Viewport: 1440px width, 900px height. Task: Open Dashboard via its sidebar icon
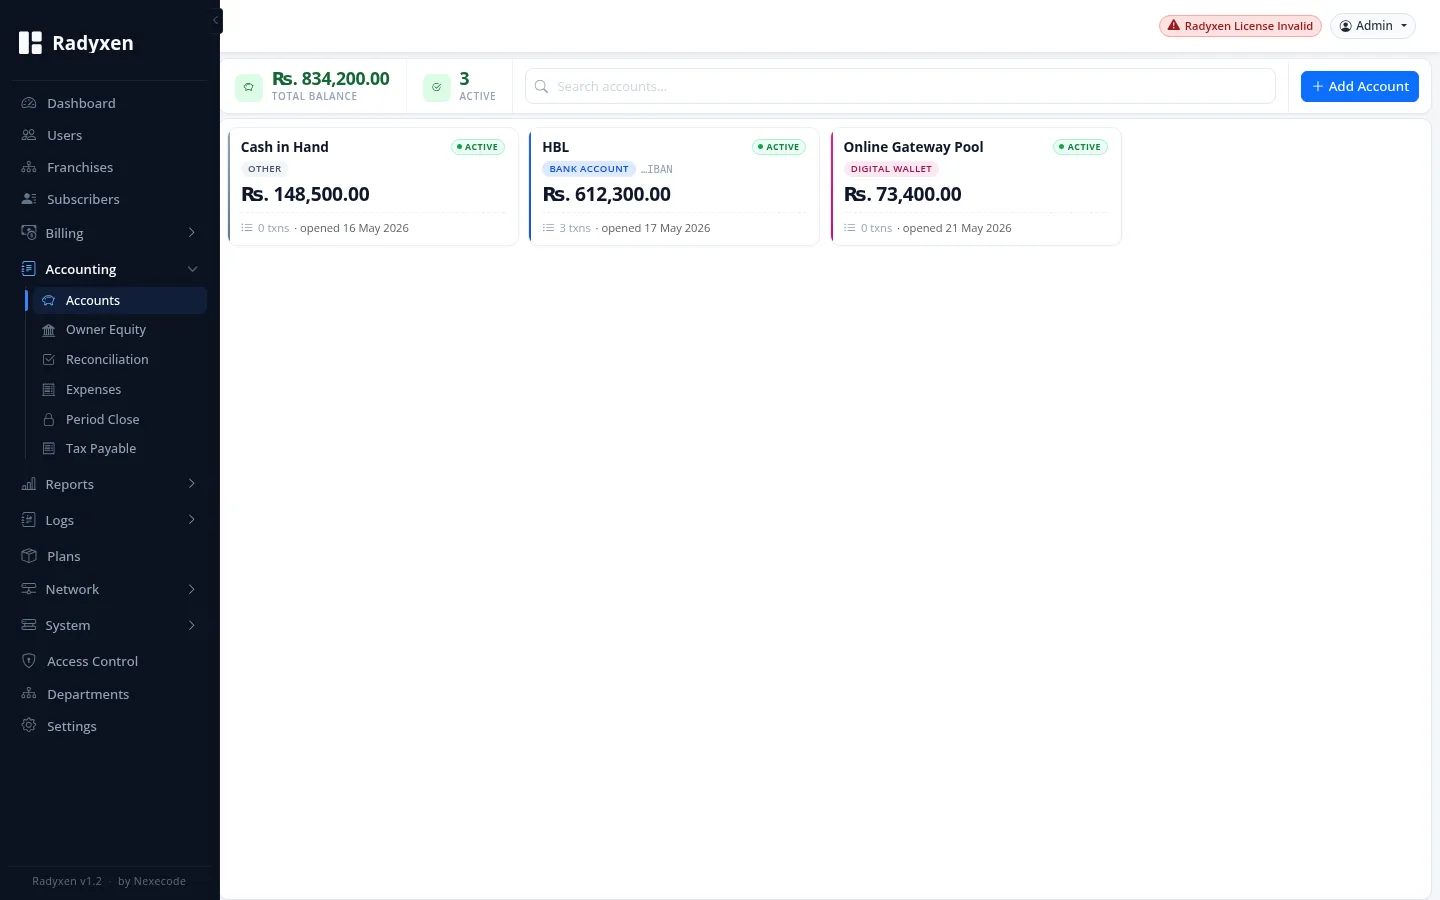click(29, 103)
